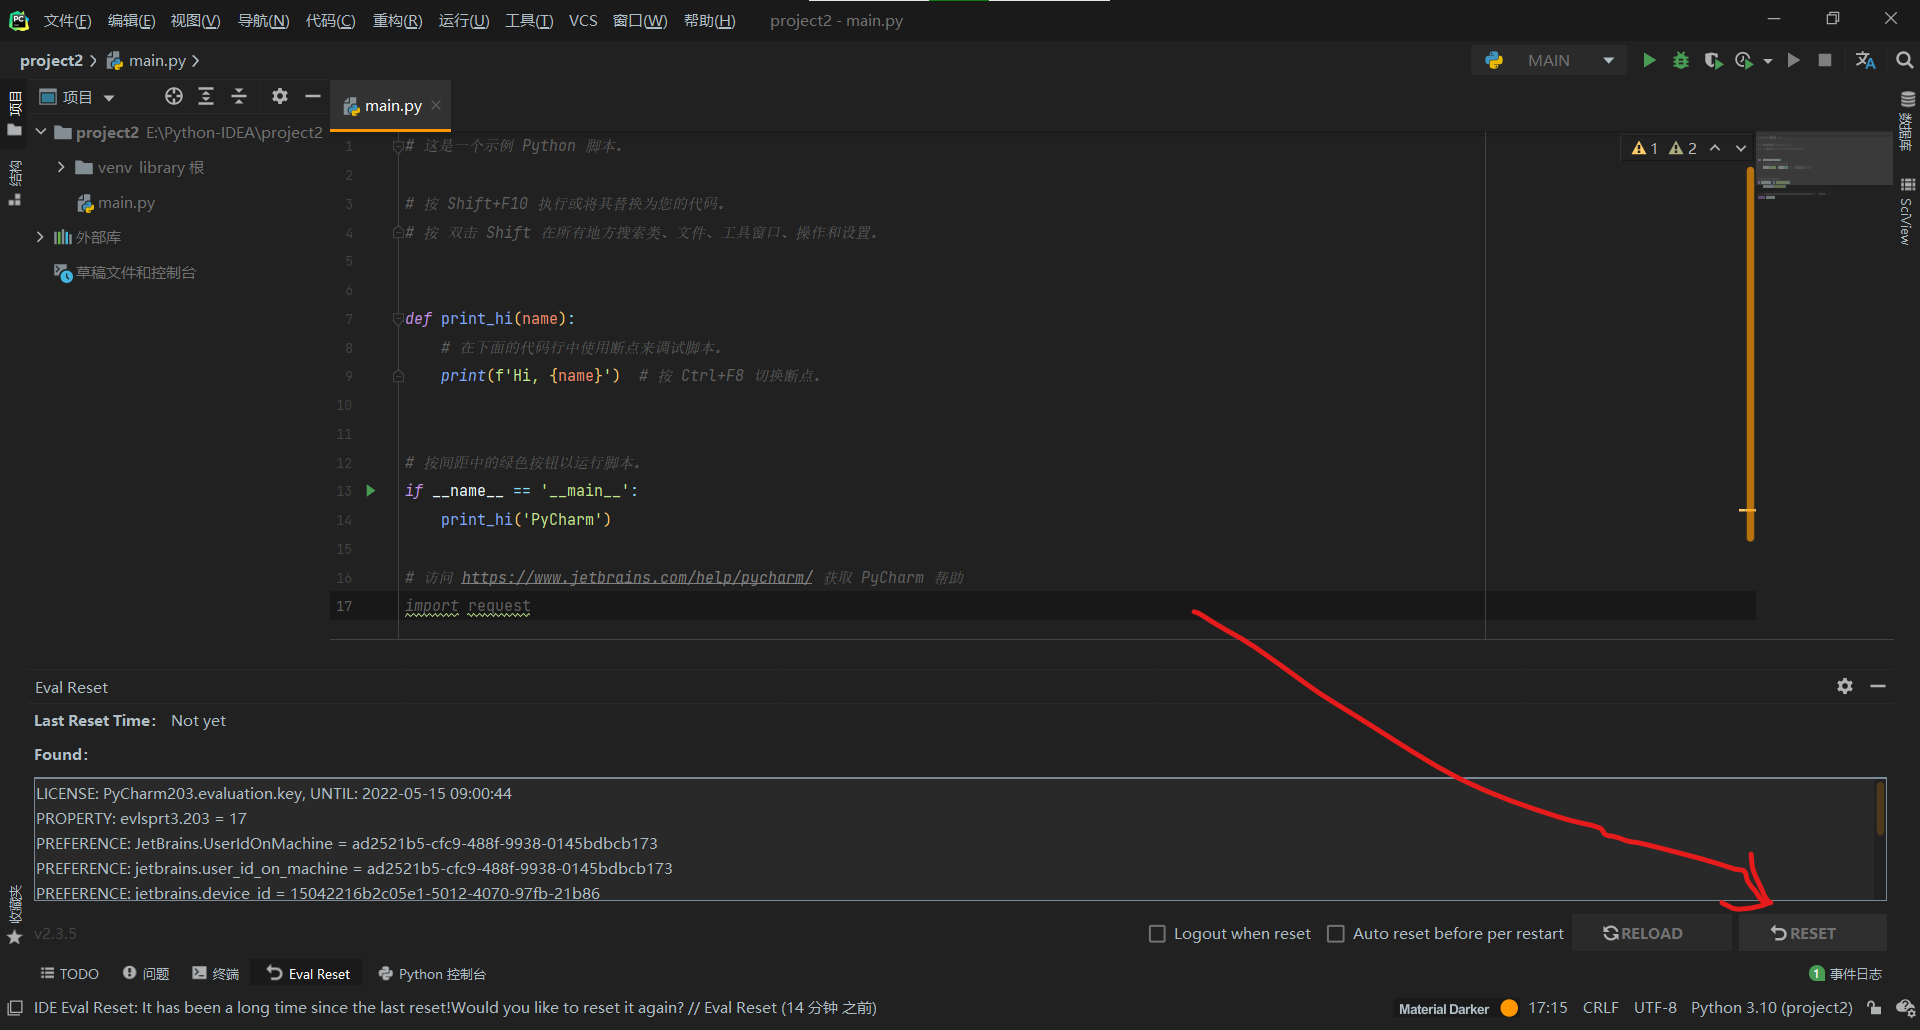Enable Auto reset before per restart checkbox
1920x1030 pixels.
click(1335, 933)
